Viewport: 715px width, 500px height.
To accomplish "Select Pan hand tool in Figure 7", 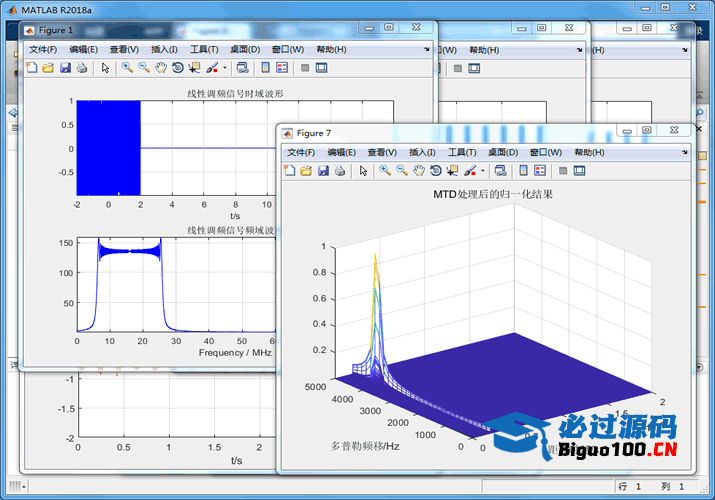I will click(x=419, y=171).
